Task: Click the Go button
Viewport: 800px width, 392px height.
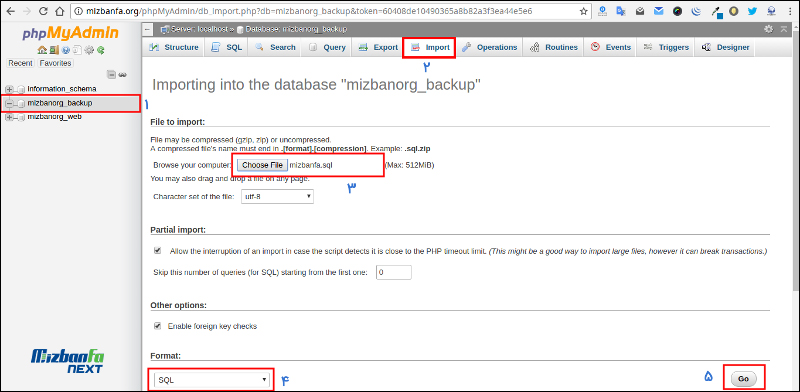Action: tap(743, 379)
